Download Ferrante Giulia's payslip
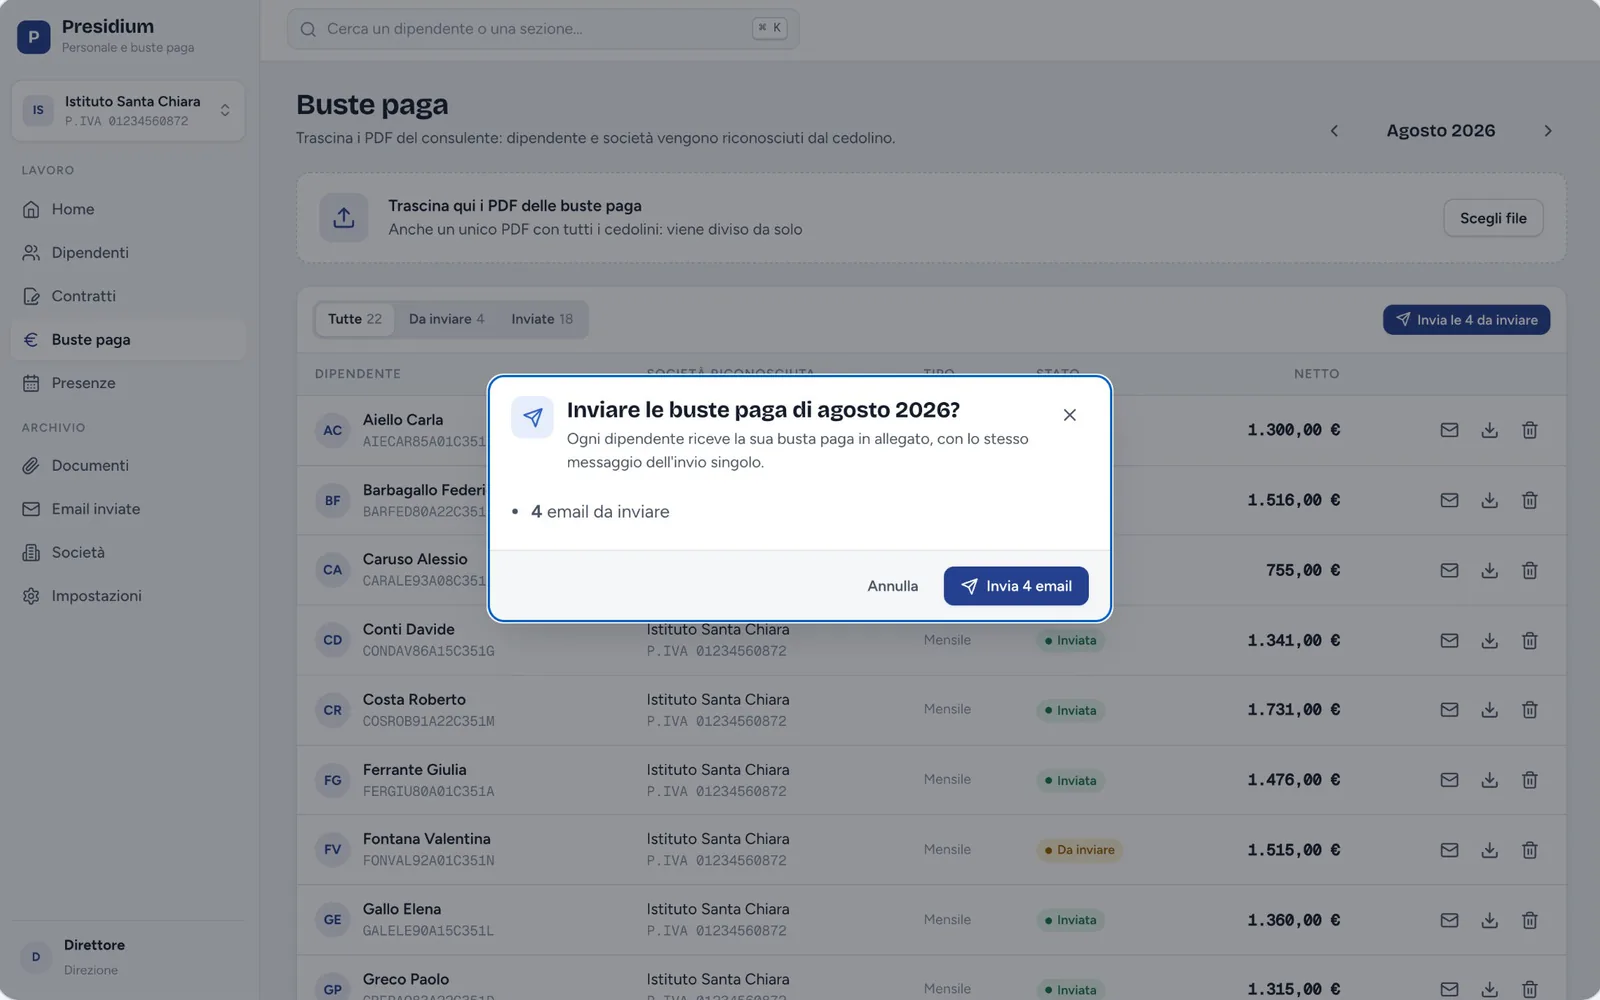The image size is (1600, 1000). [1489, 780]
